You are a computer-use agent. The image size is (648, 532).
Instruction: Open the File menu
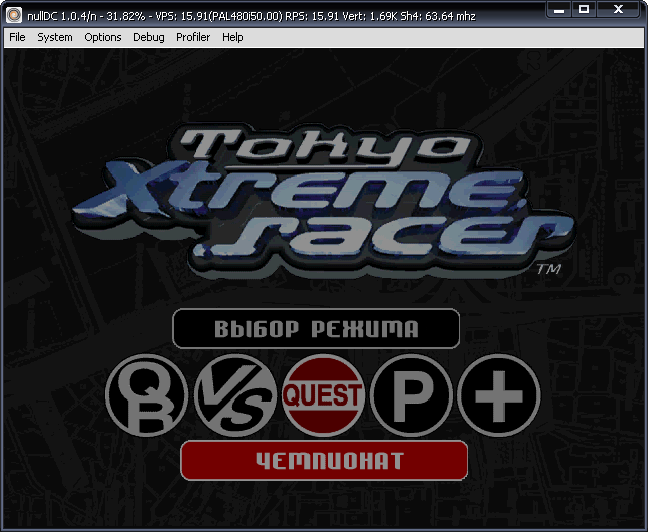(17, 37)
